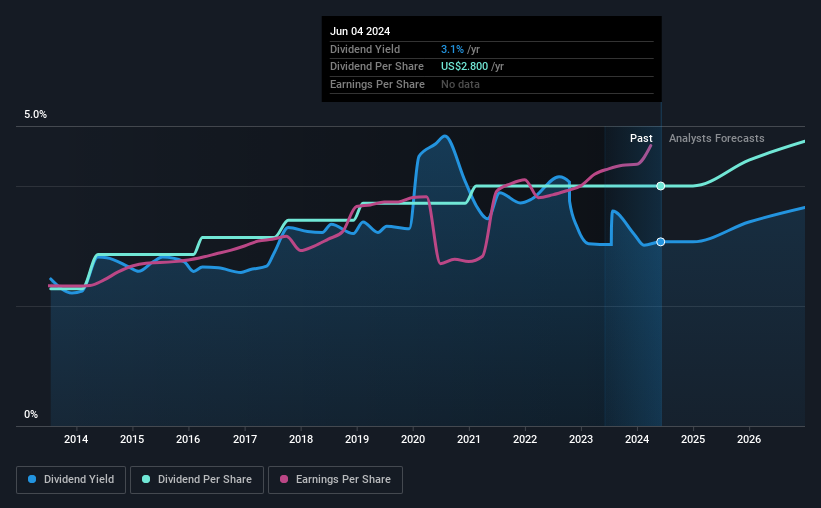Viewport: 821px width, 508px height.
Task: Click the 3.1% dividend yield value
Action: [452, 49]
